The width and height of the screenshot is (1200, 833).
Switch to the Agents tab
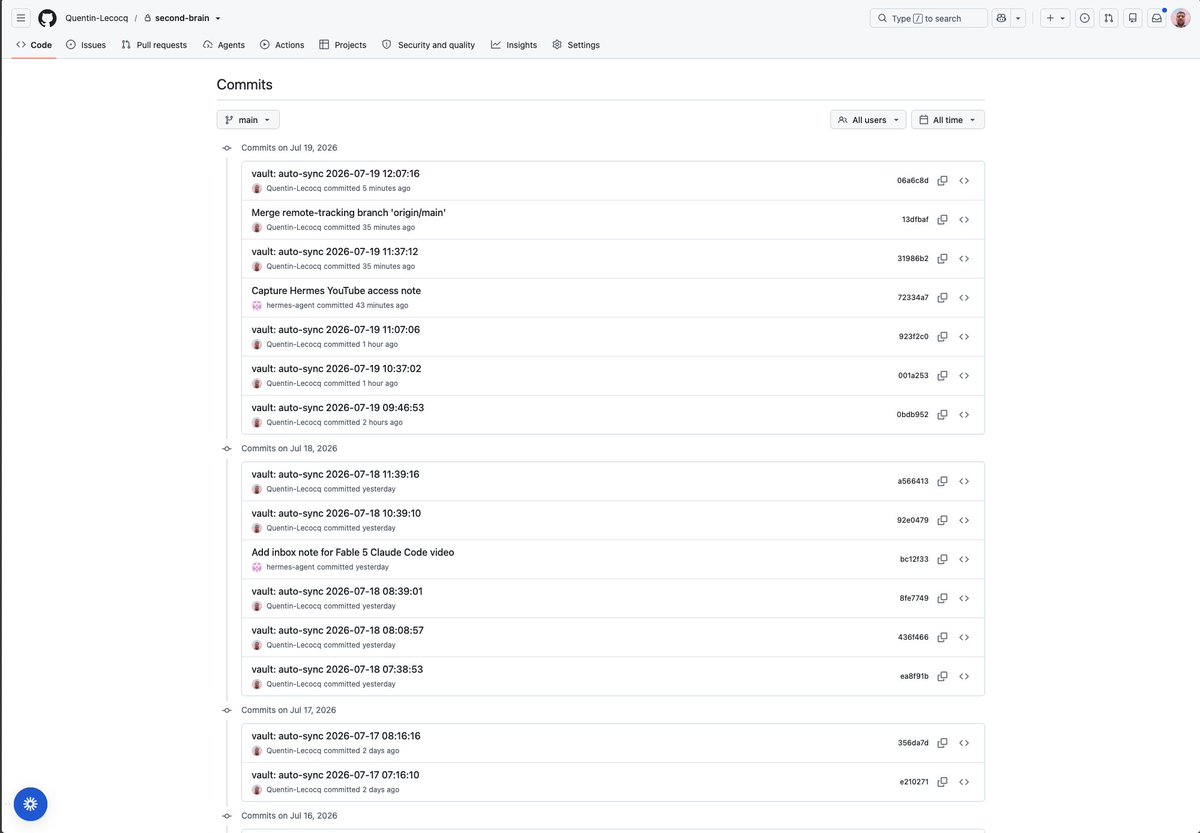[223, 45]
